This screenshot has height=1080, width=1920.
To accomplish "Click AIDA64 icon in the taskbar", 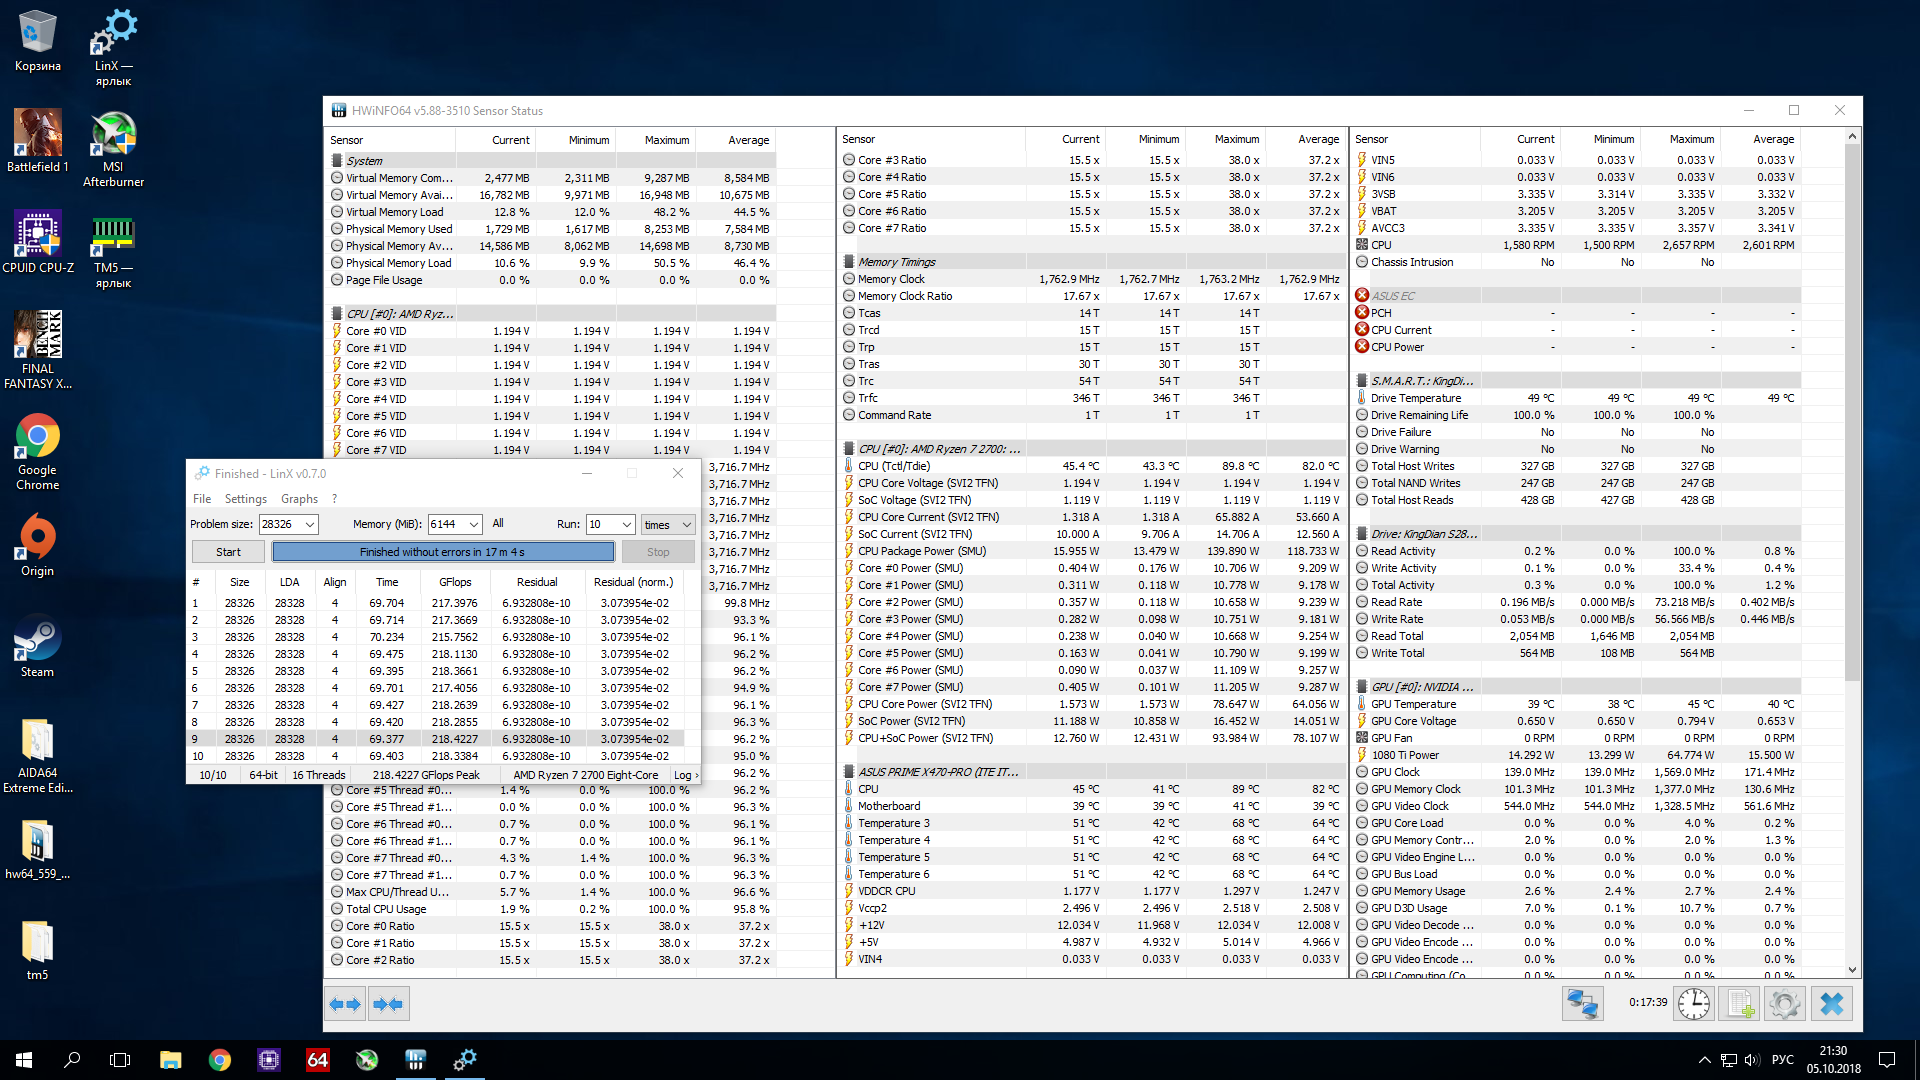I will click(317, 1060).
